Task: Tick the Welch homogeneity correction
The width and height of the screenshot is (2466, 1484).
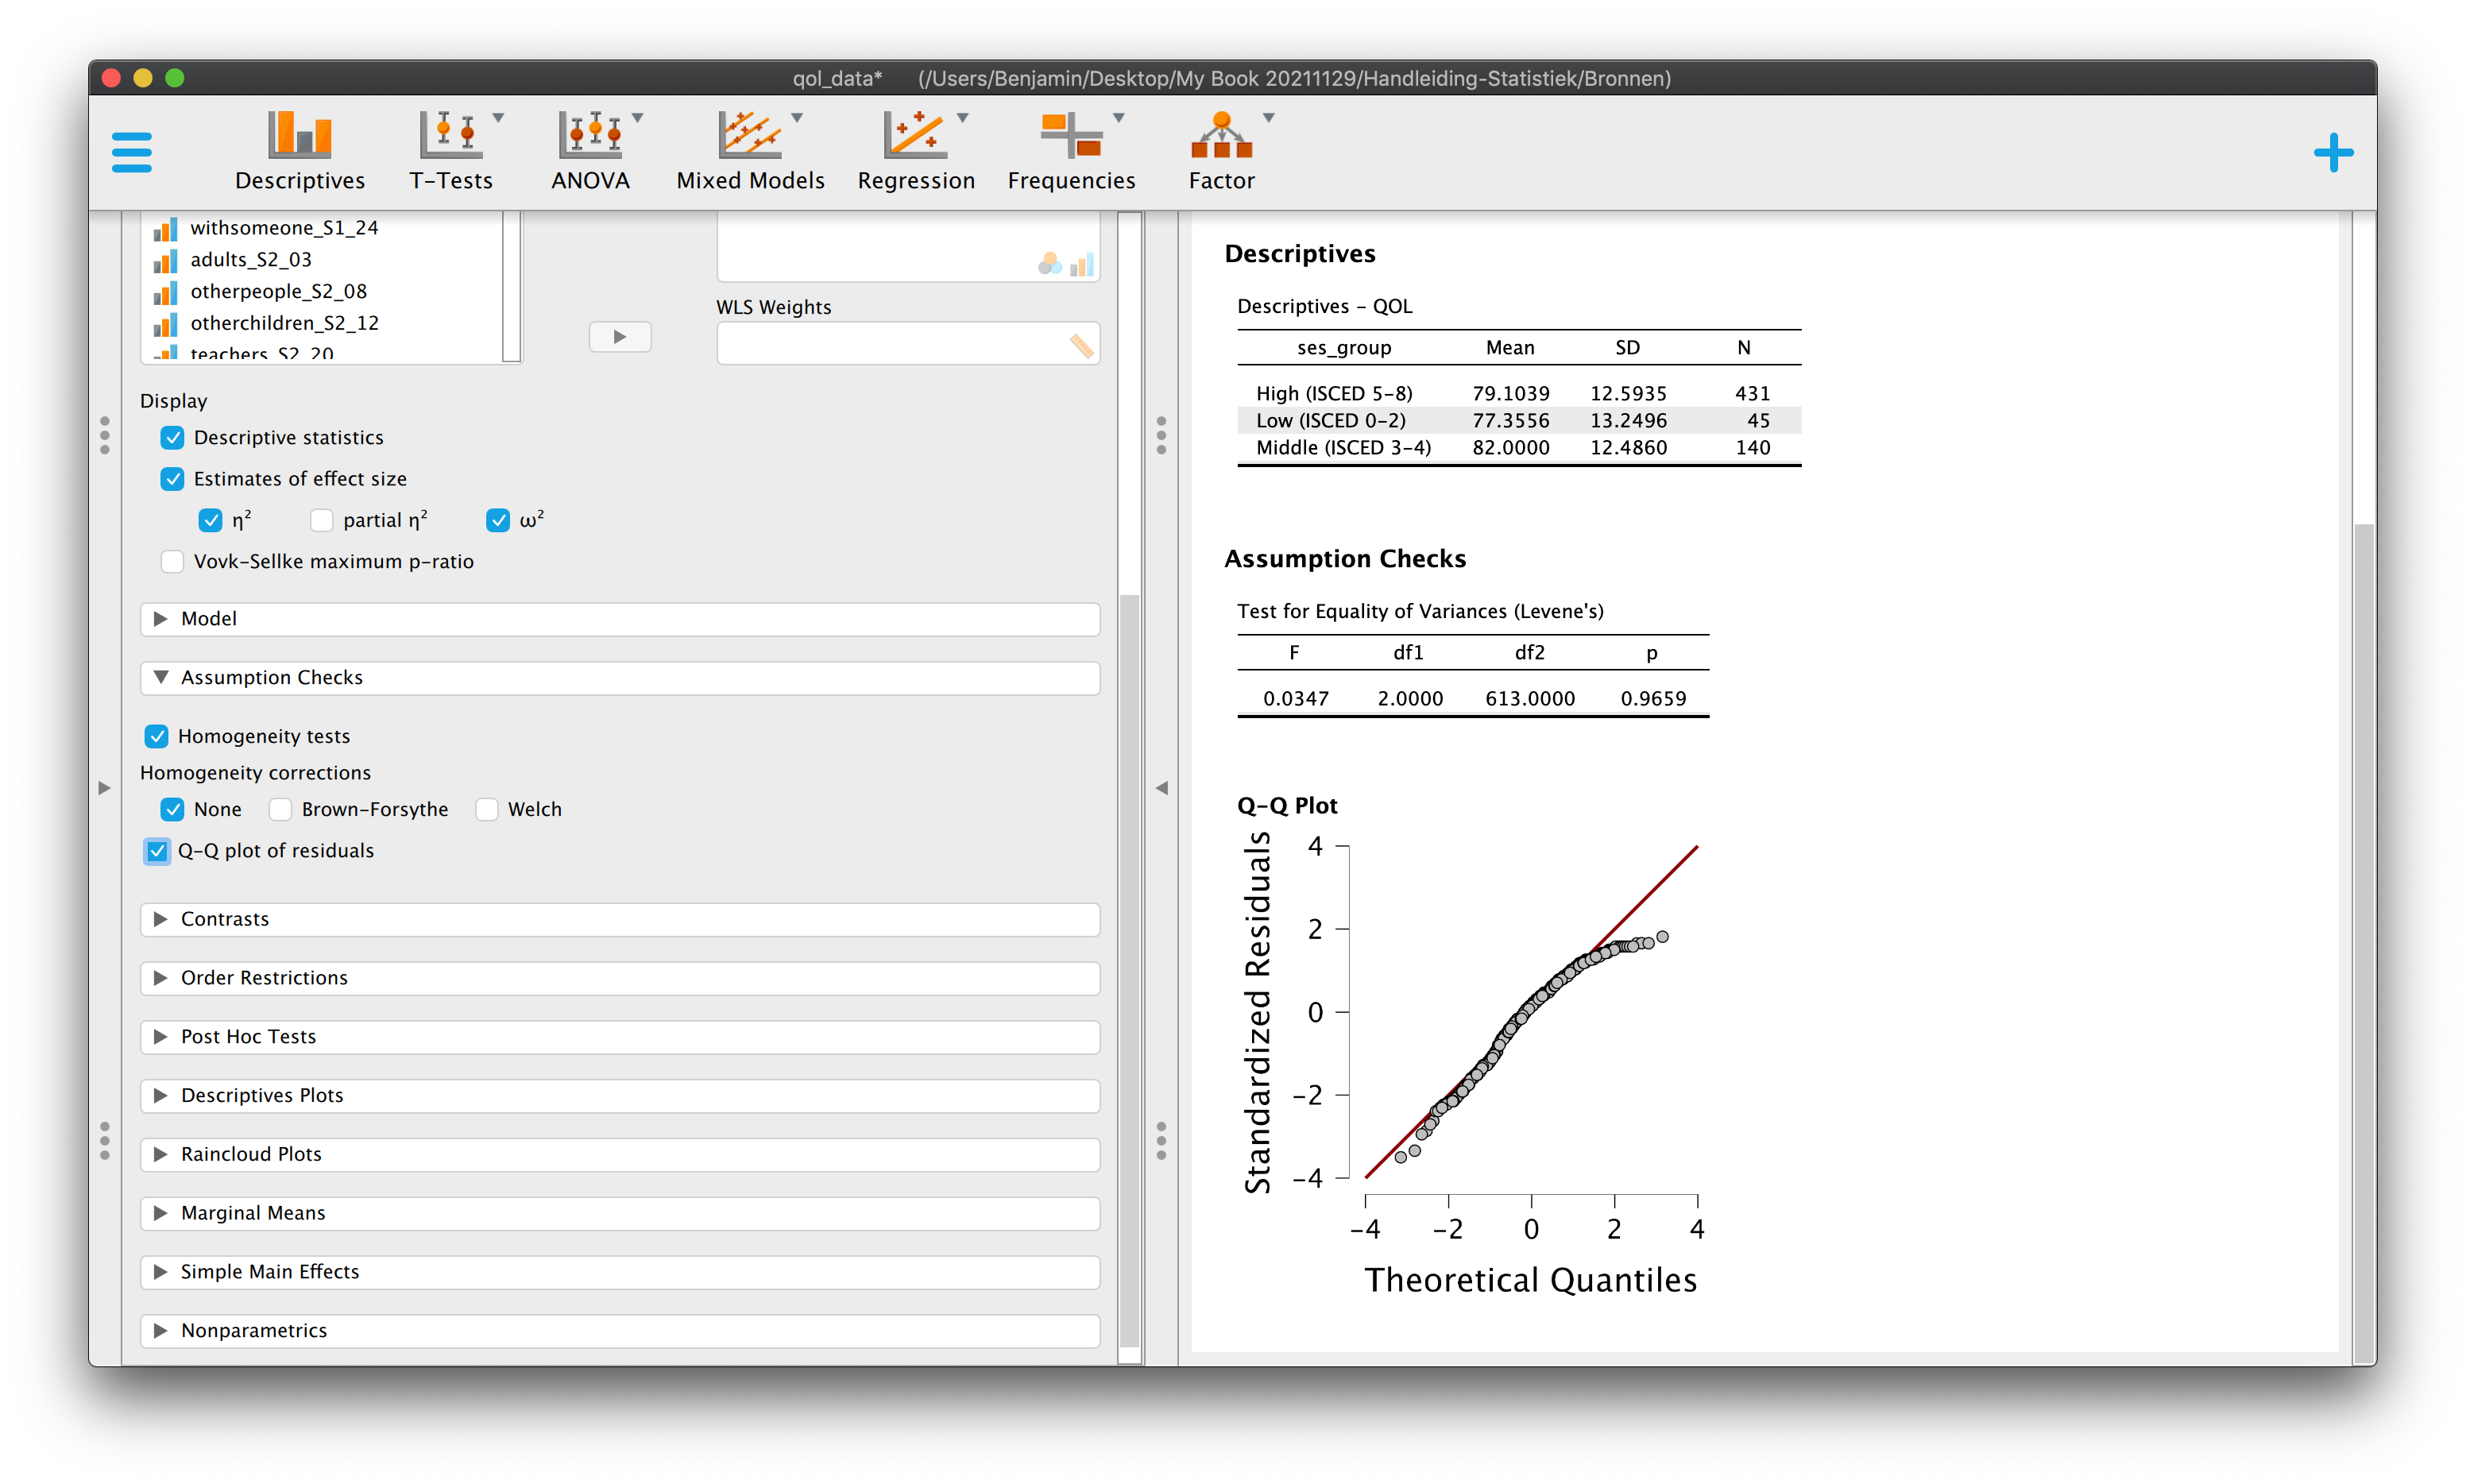Action: [x=487, y=809]
